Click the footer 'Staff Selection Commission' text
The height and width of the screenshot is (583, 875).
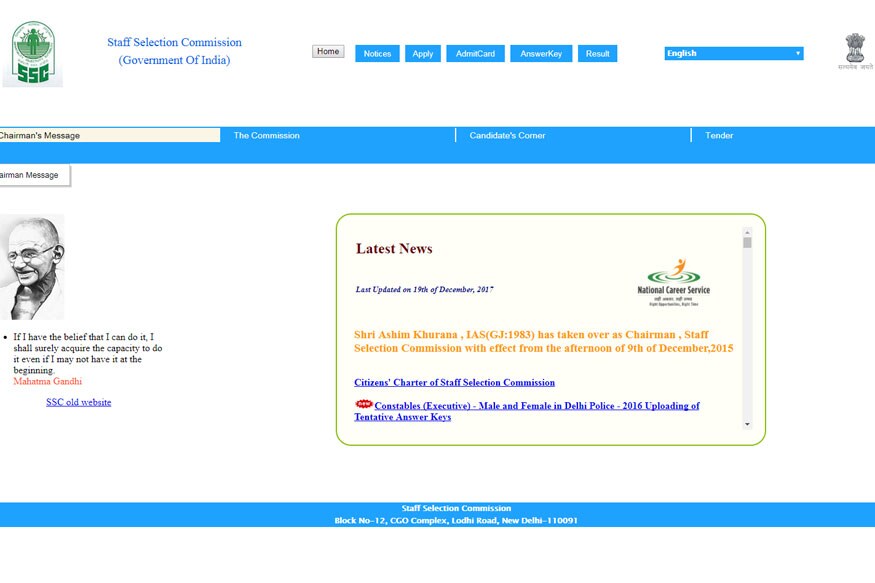point(456,508)
